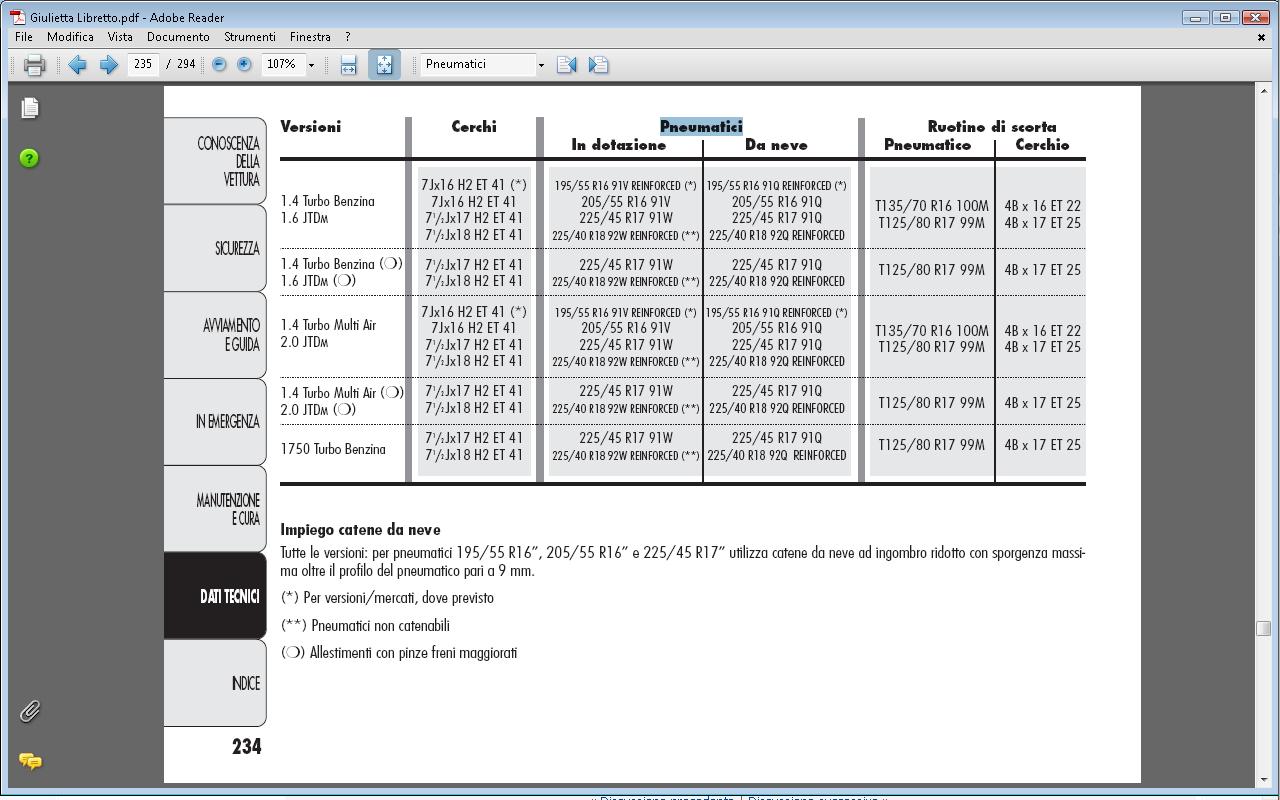Open the Pages panel in the left sidebar
The height and width of the screenshot is (800, 1280).
click(x=30, y=108)
